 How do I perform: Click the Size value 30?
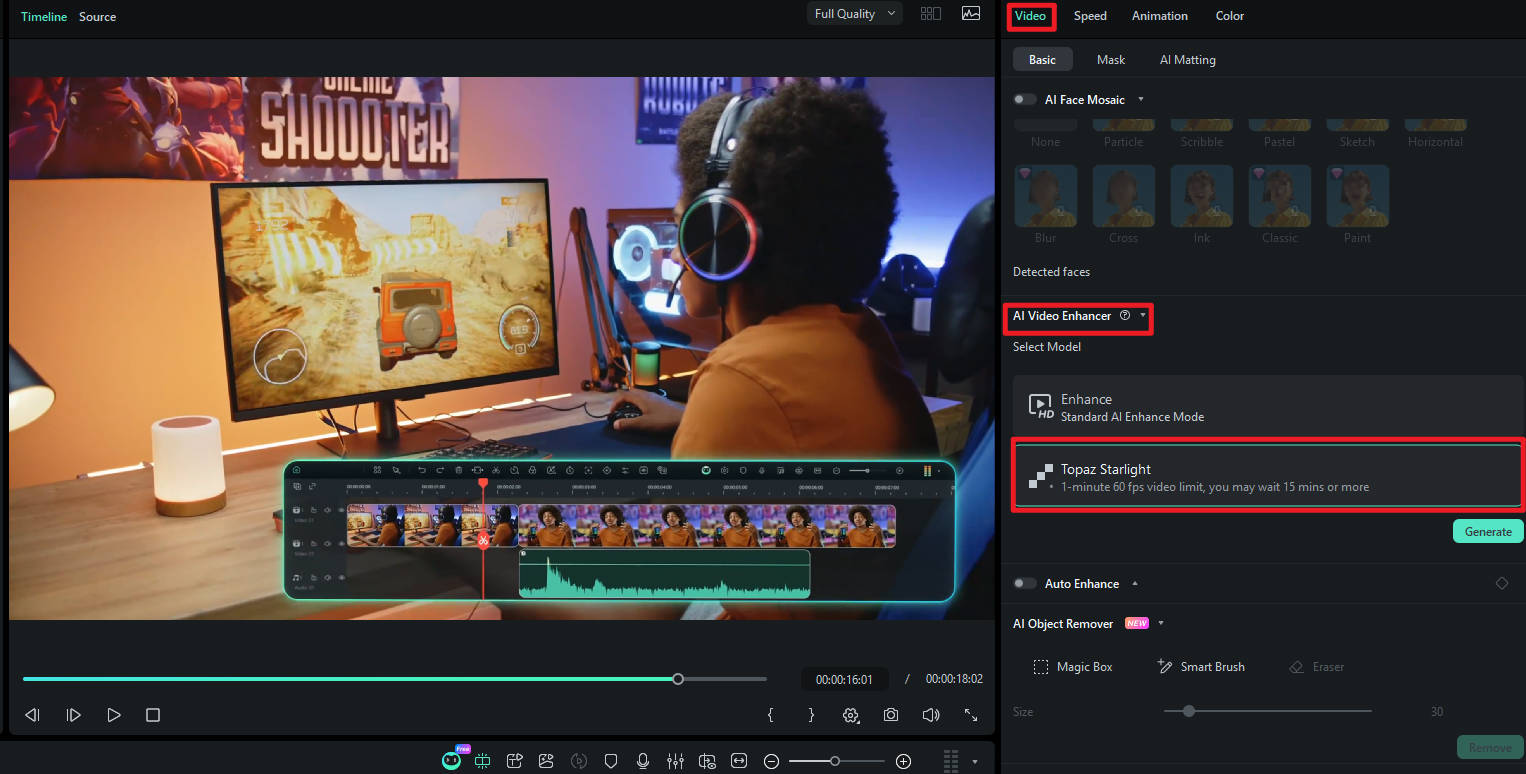[1437, 712]
